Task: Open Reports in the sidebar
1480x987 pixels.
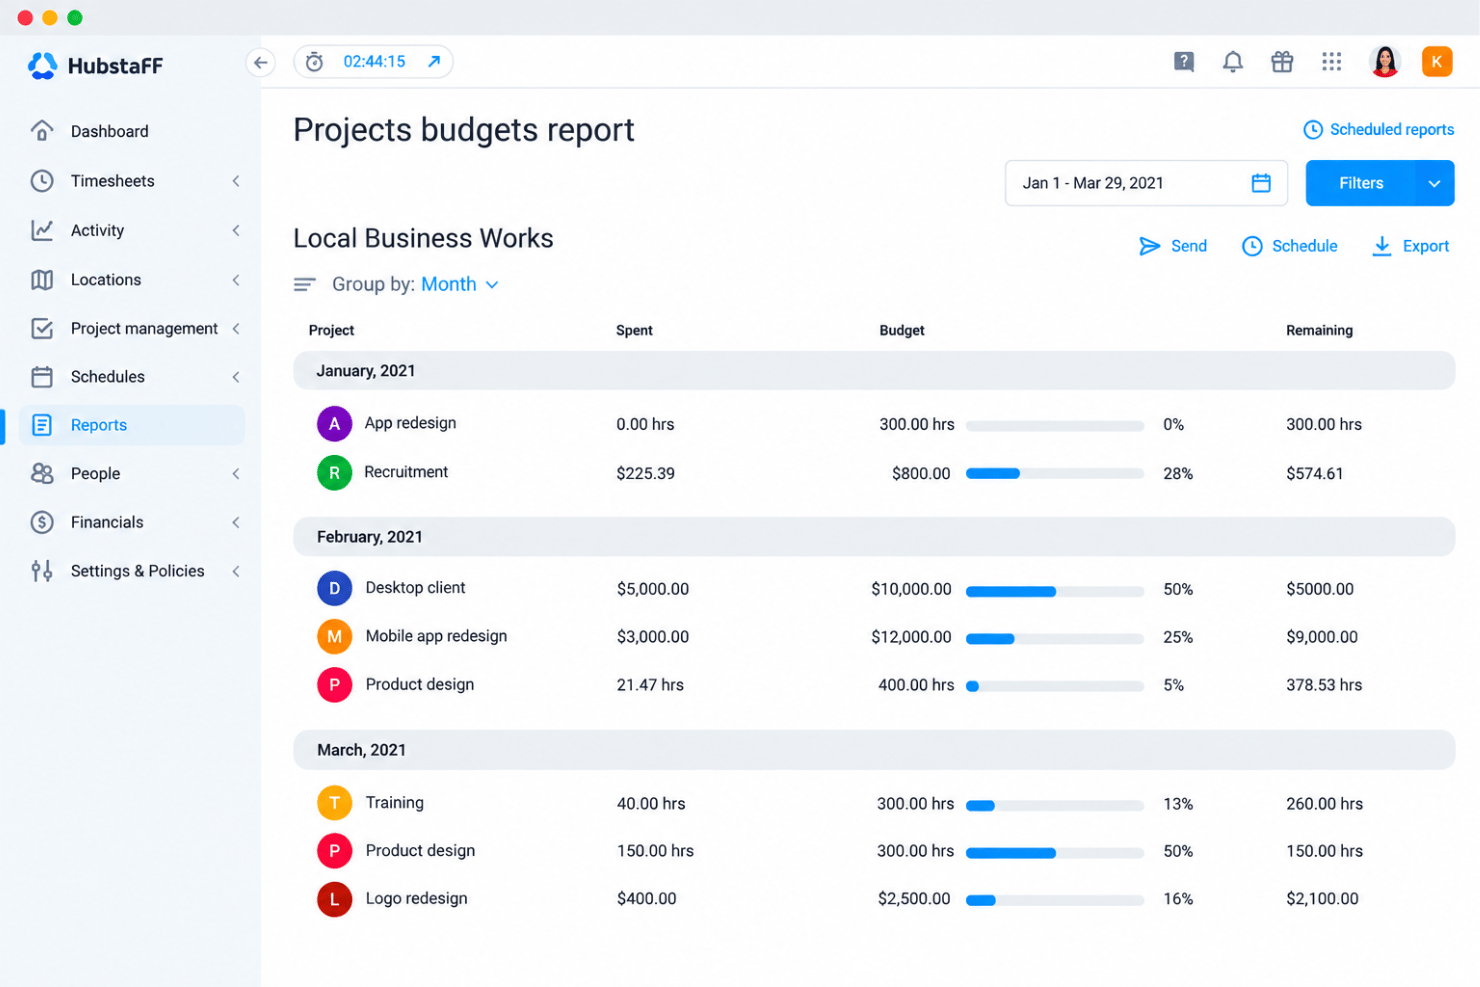Action: [x=132, y=425]
